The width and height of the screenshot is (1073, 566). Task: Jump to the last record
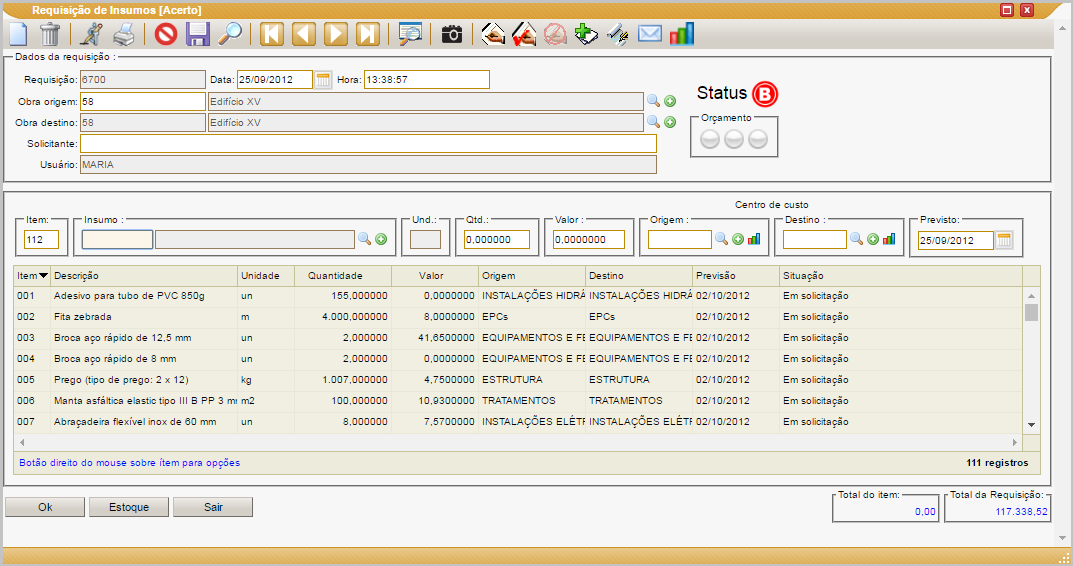[367, 34]
